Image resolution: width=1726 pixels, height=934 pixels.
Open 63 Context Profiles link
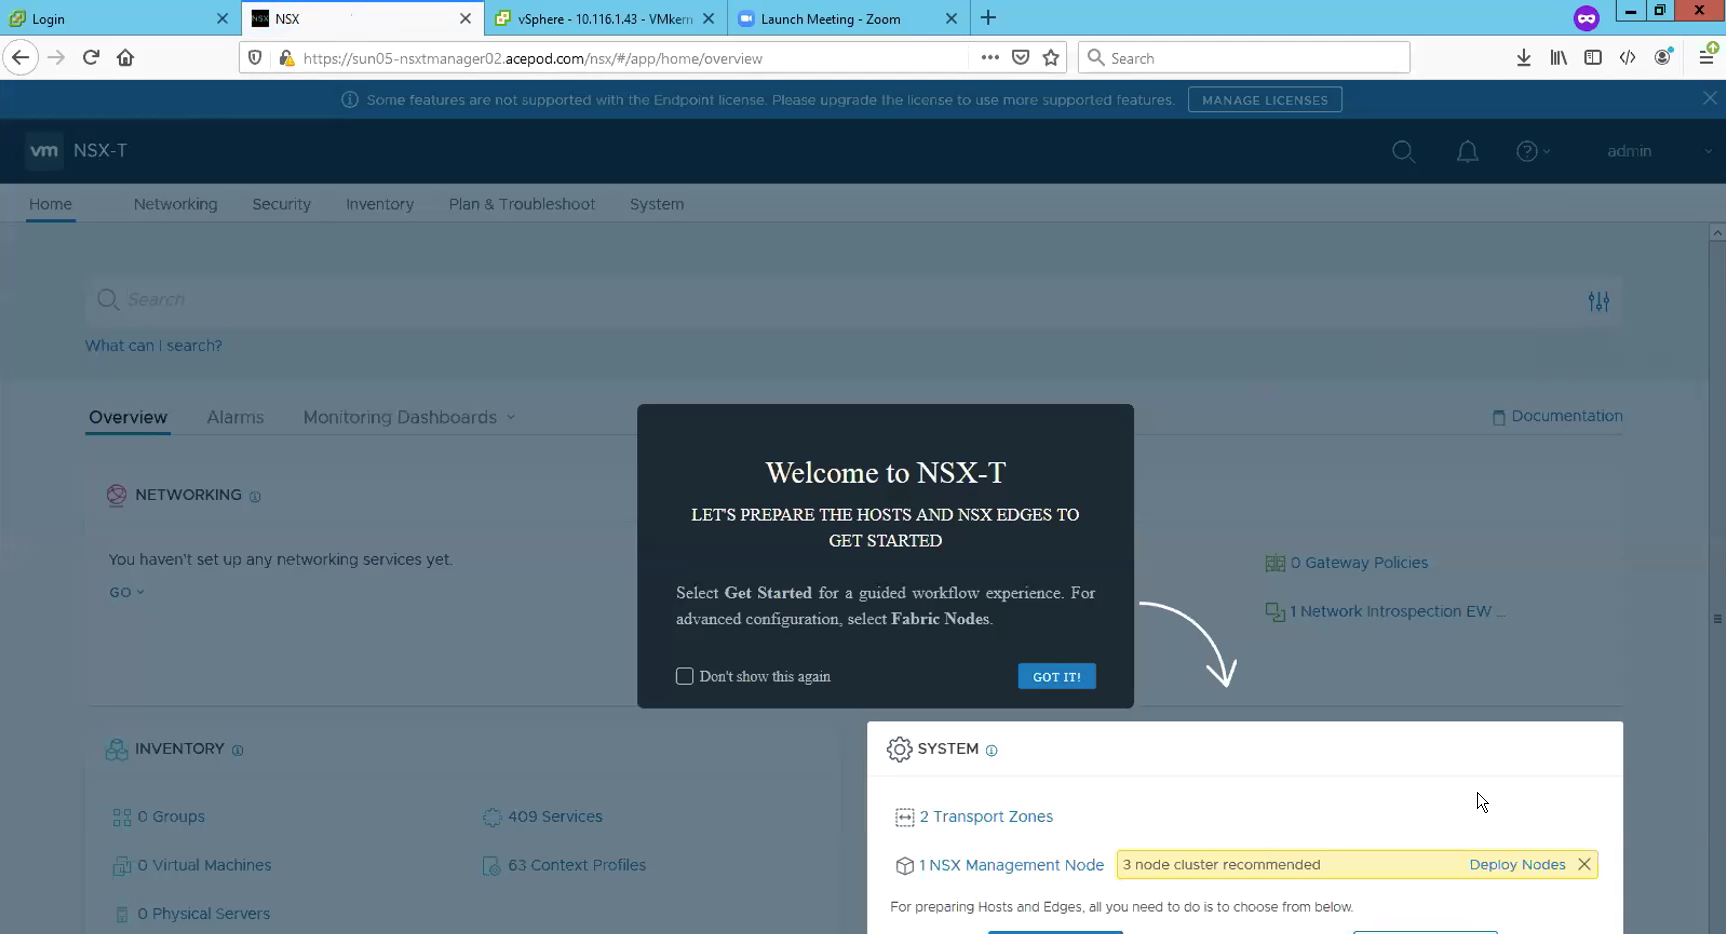pyautogui.click(x=577, y=865)
